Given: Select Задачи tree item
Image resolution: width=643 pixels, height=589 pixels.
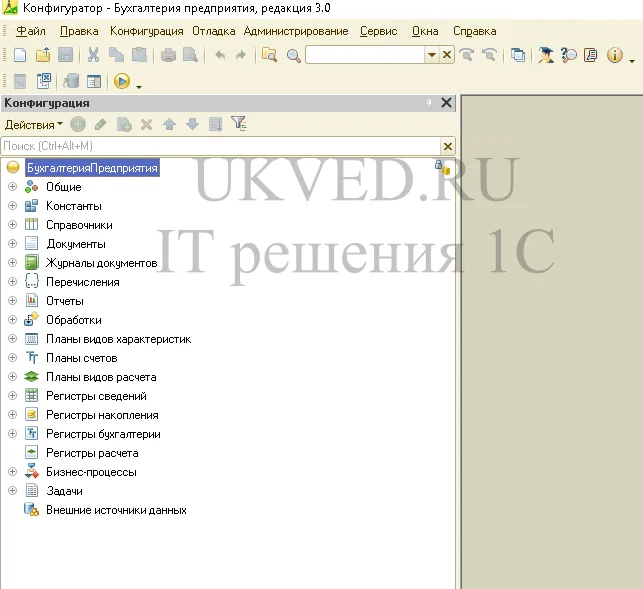Looking at the screenshot, I should (64, 491).
